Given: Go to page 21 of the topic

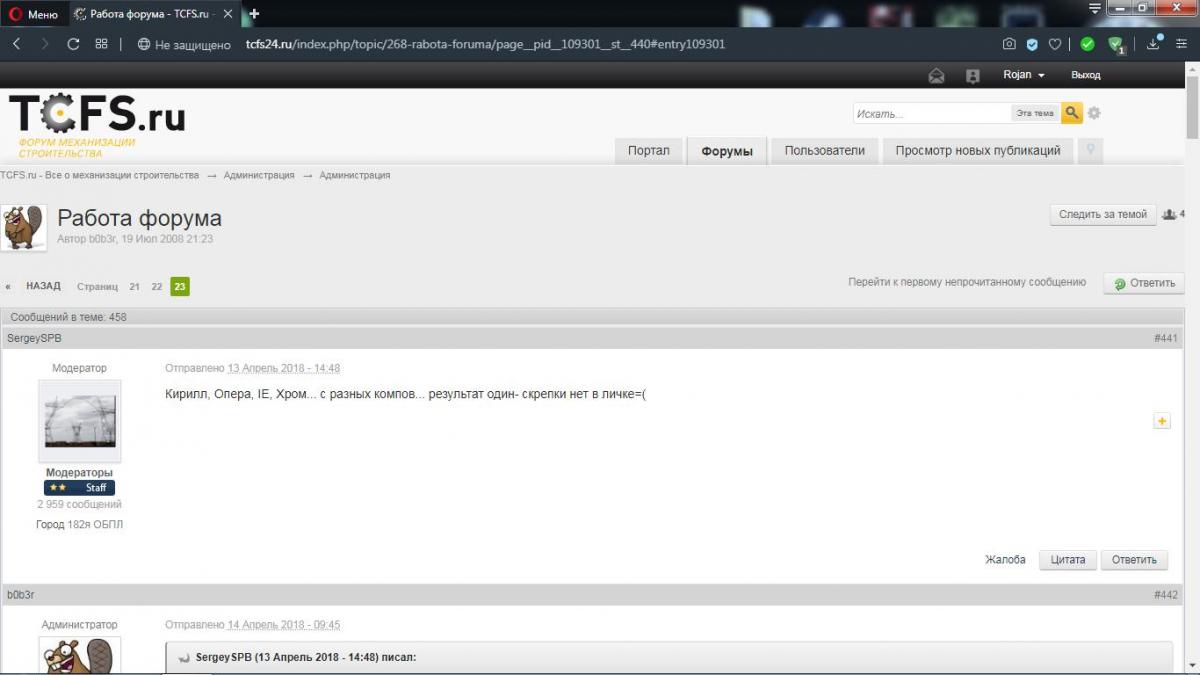Looking at the screenshot, I should (134, 286).
